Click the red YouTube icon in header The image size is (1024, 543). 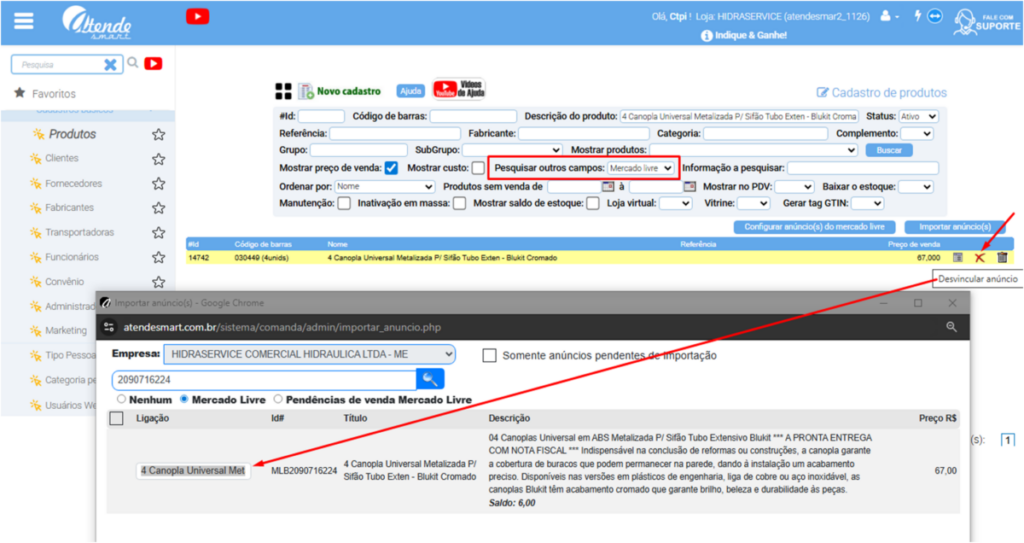197,16
